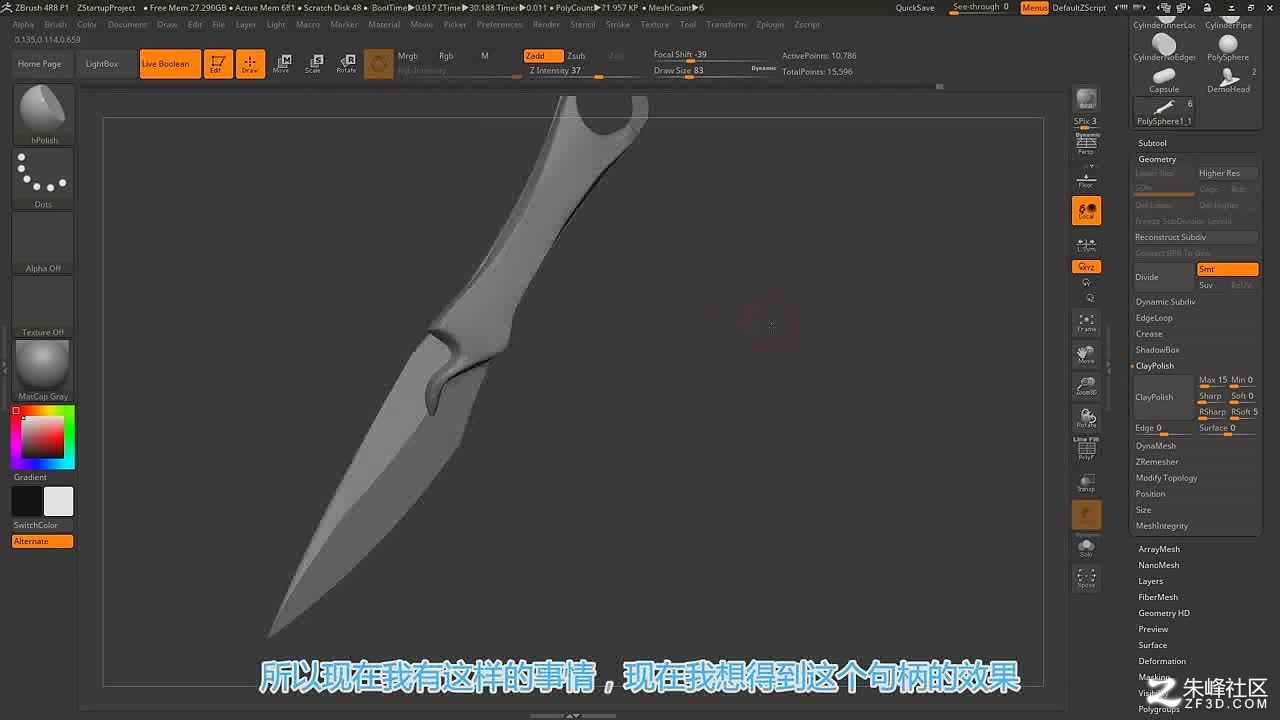Click the Alternate button
This screenshot has height=720, width=1280.
coord(43,541)
